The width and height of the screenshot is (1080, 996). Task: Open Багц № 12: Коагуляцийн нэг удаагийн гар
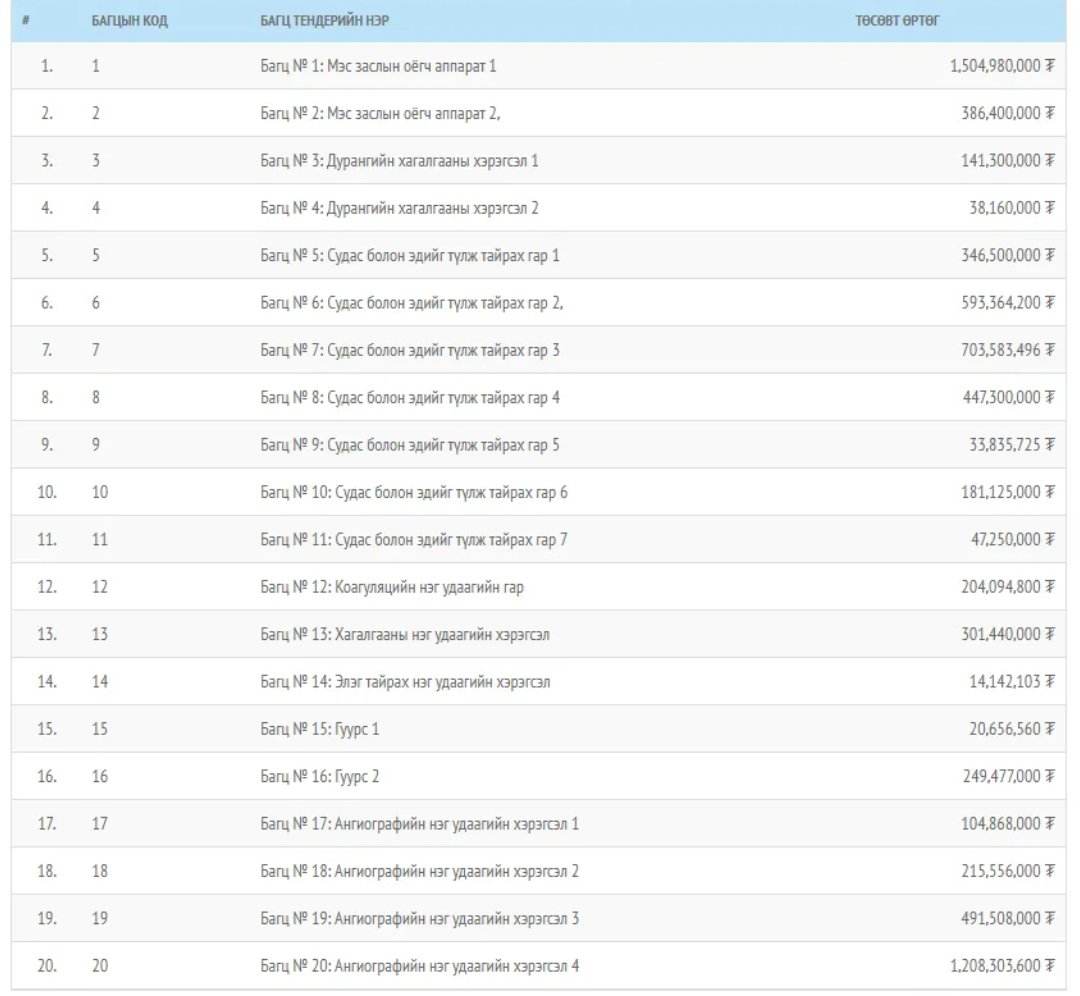[x=392, y=587]
